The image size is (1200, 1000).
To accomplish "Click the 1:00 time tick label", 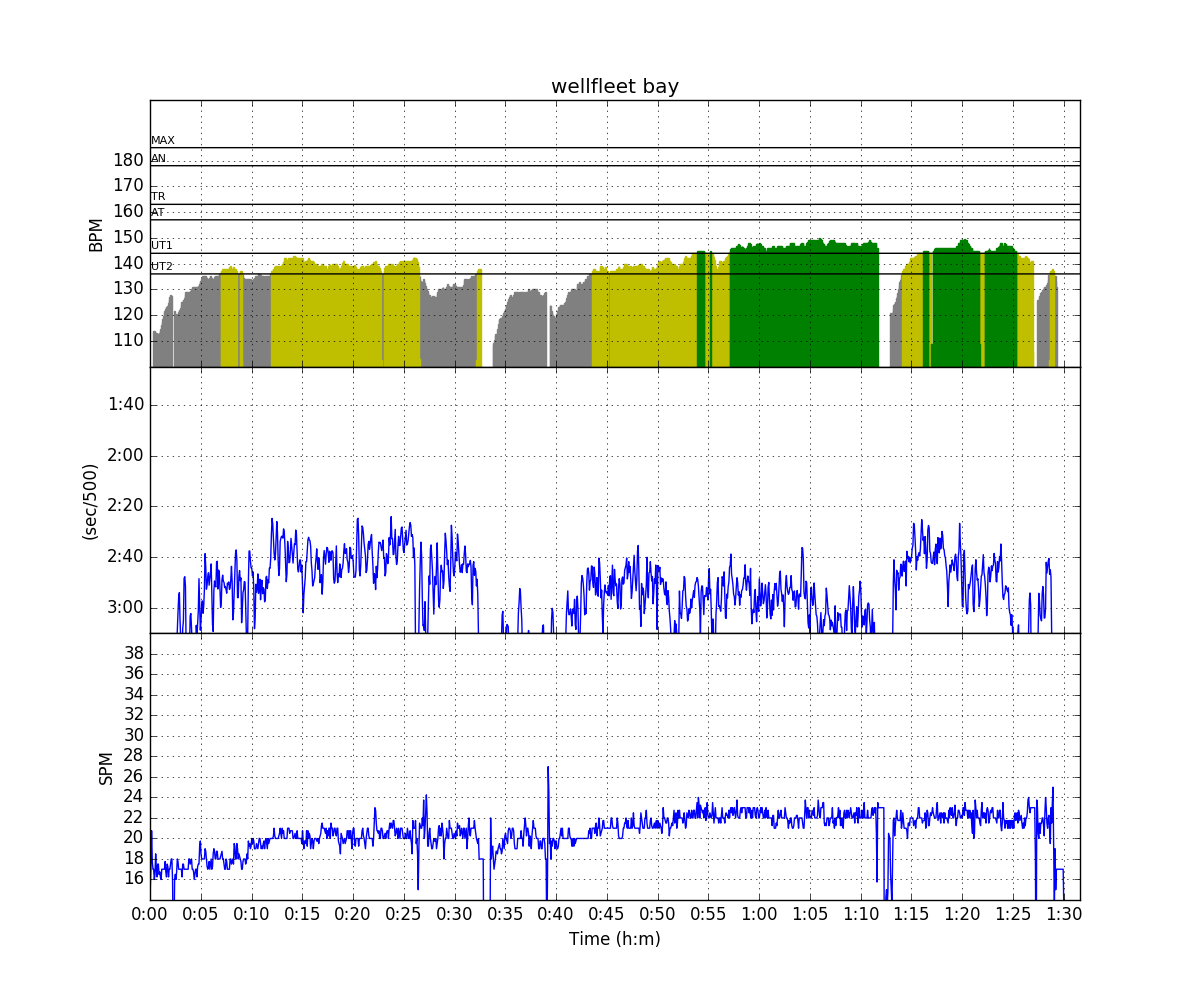I will click(x=759, y=913).
